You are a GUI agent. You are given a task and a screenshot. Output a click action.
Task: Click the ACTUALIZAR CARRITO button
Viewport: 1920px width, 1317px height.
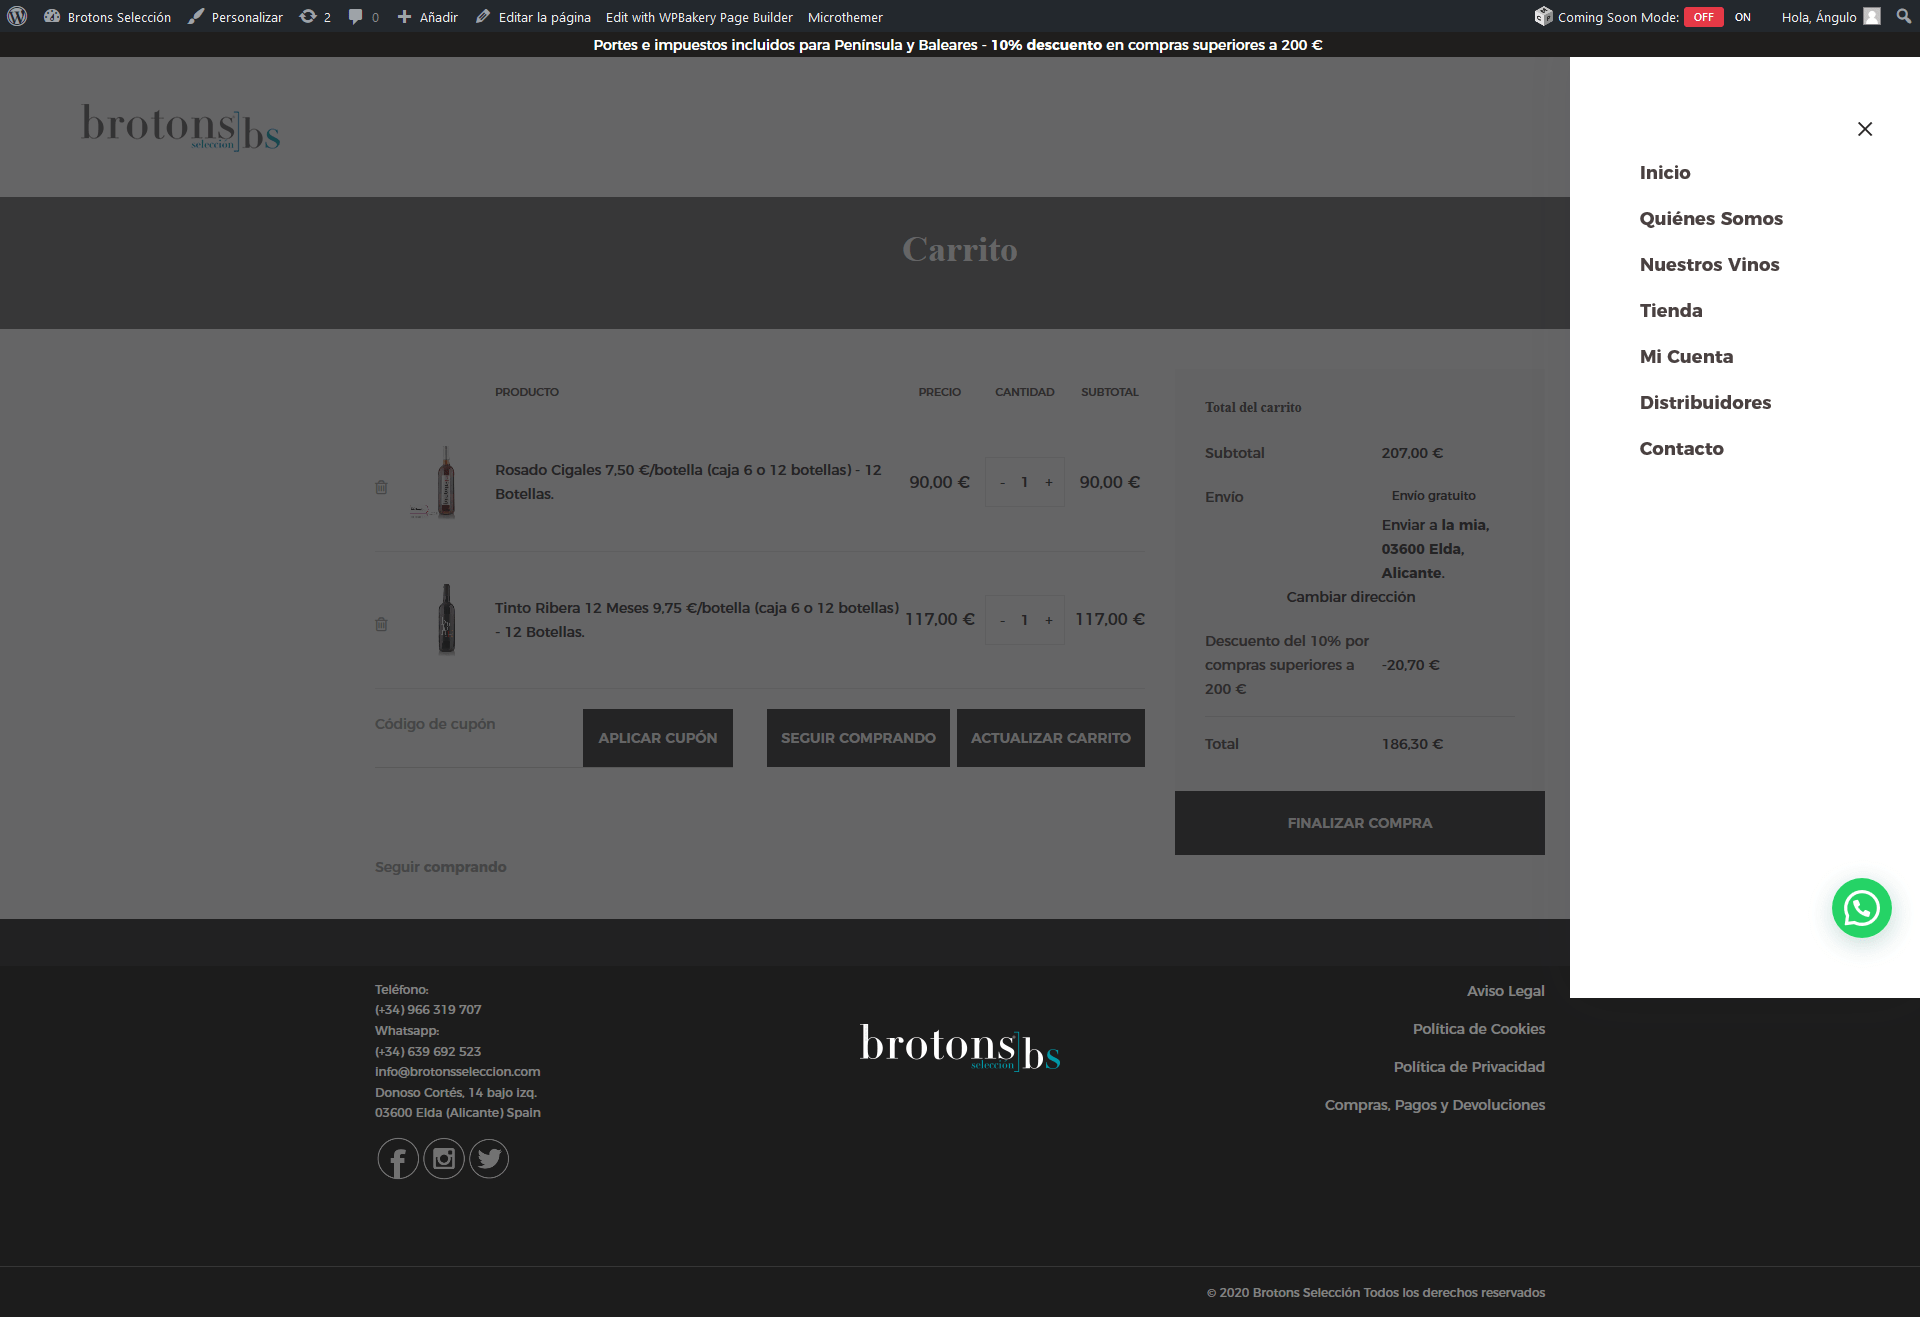point(1051,738)
